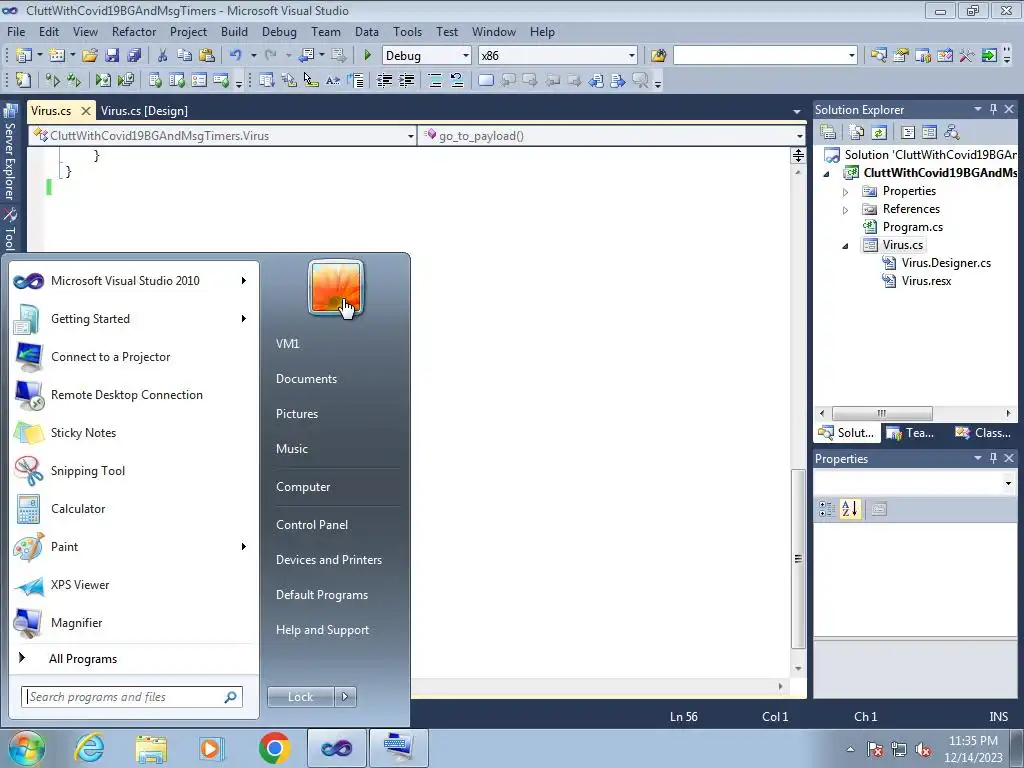
Task: Click the Properties object selector combo box
Action: (914, 483)
